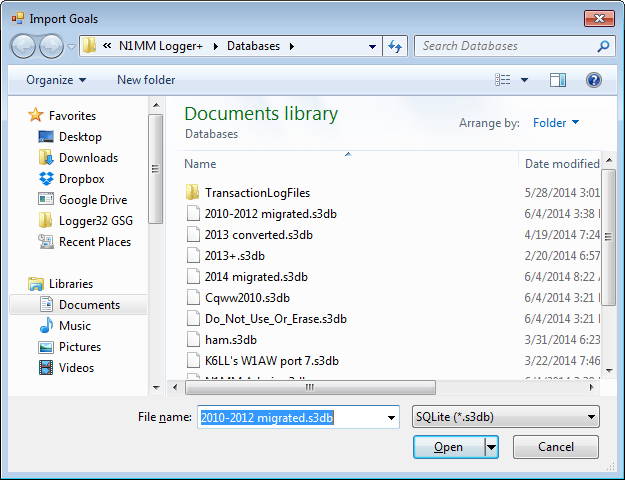The width and height of the screenshot is (625, 480).
Task: Open Dropbox in Favorites
Action: click(82, 179)
